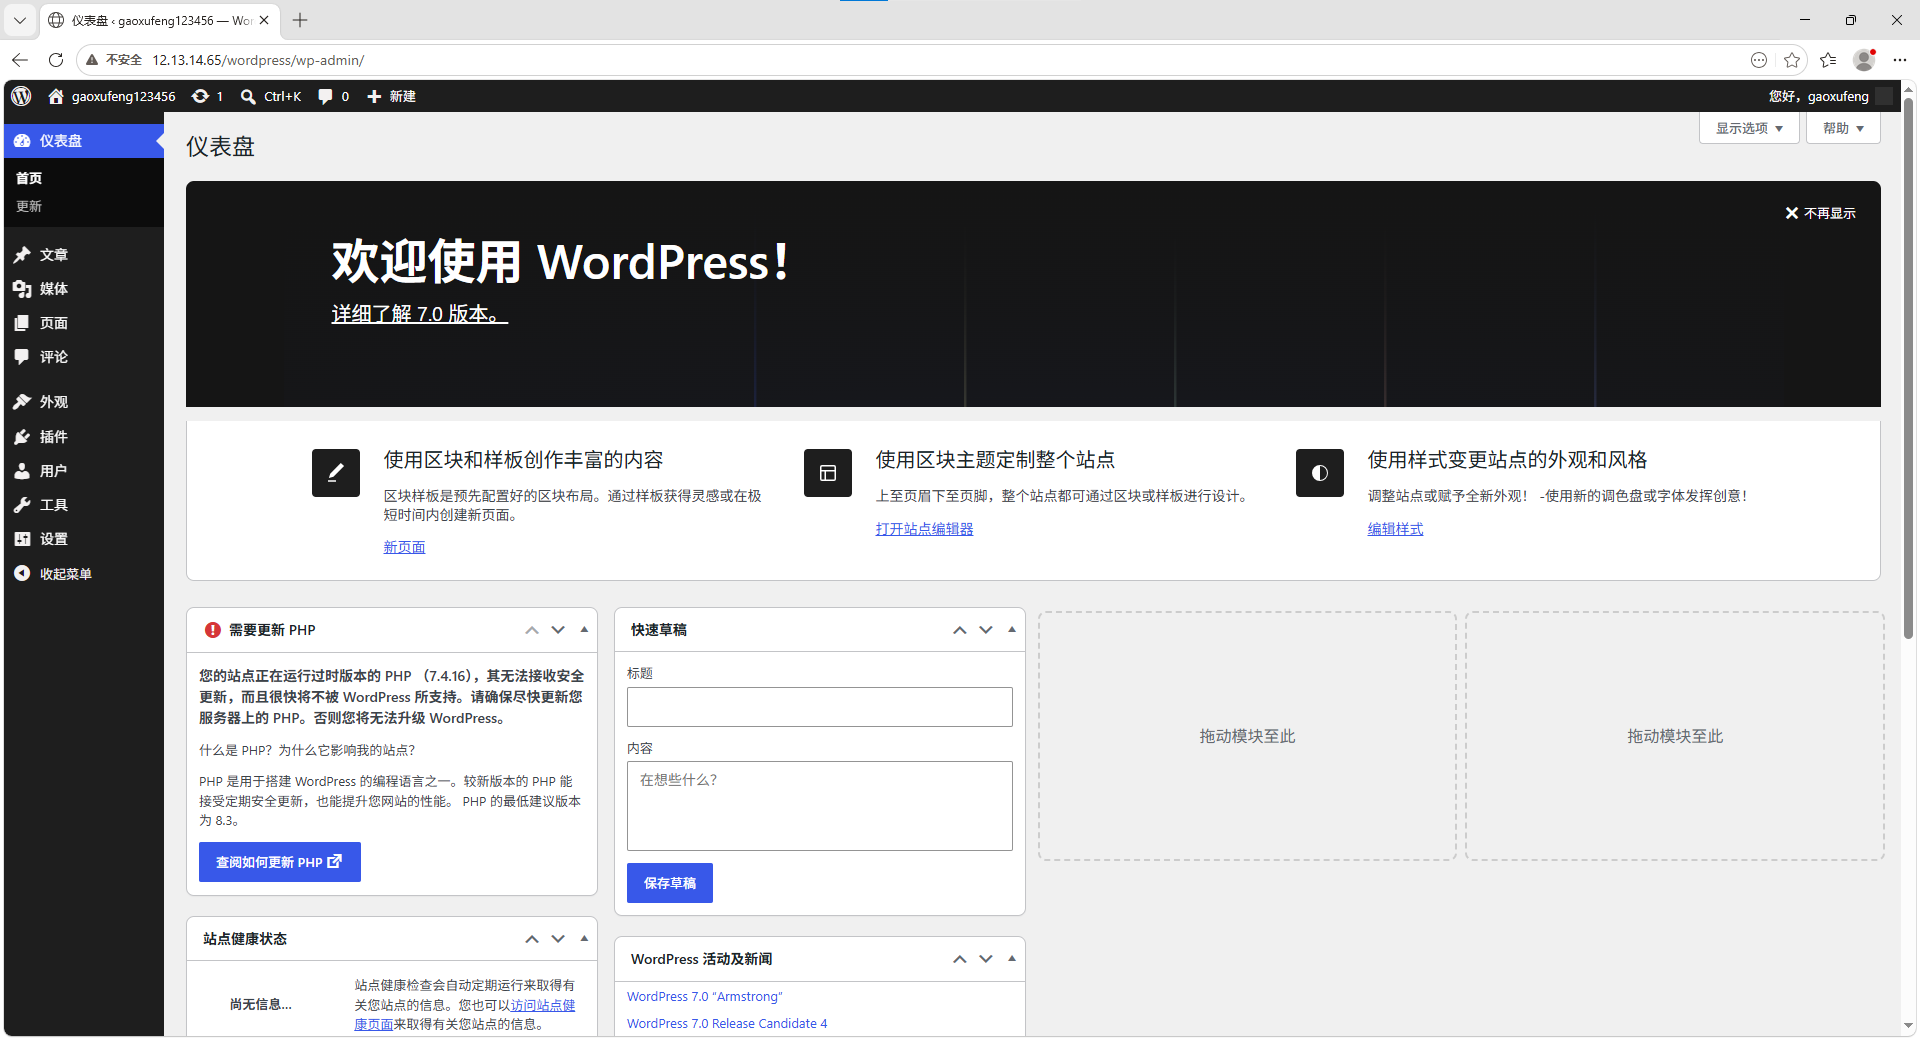Collapse the 快速草稿 widget

coord(1012,630)
